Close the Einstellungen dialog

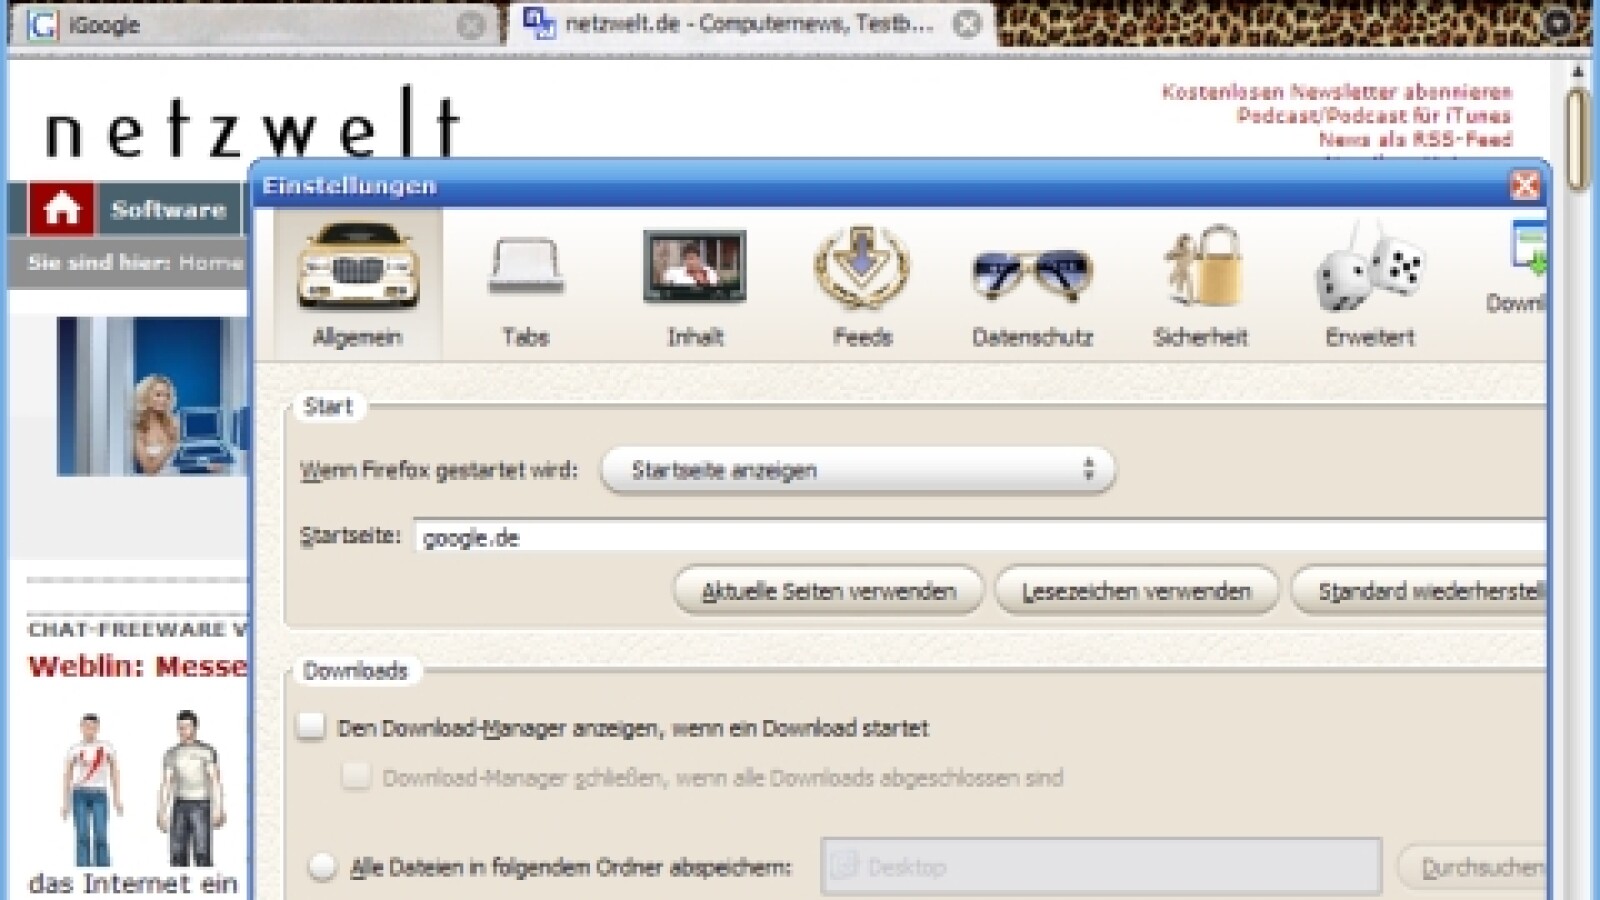1524,185
